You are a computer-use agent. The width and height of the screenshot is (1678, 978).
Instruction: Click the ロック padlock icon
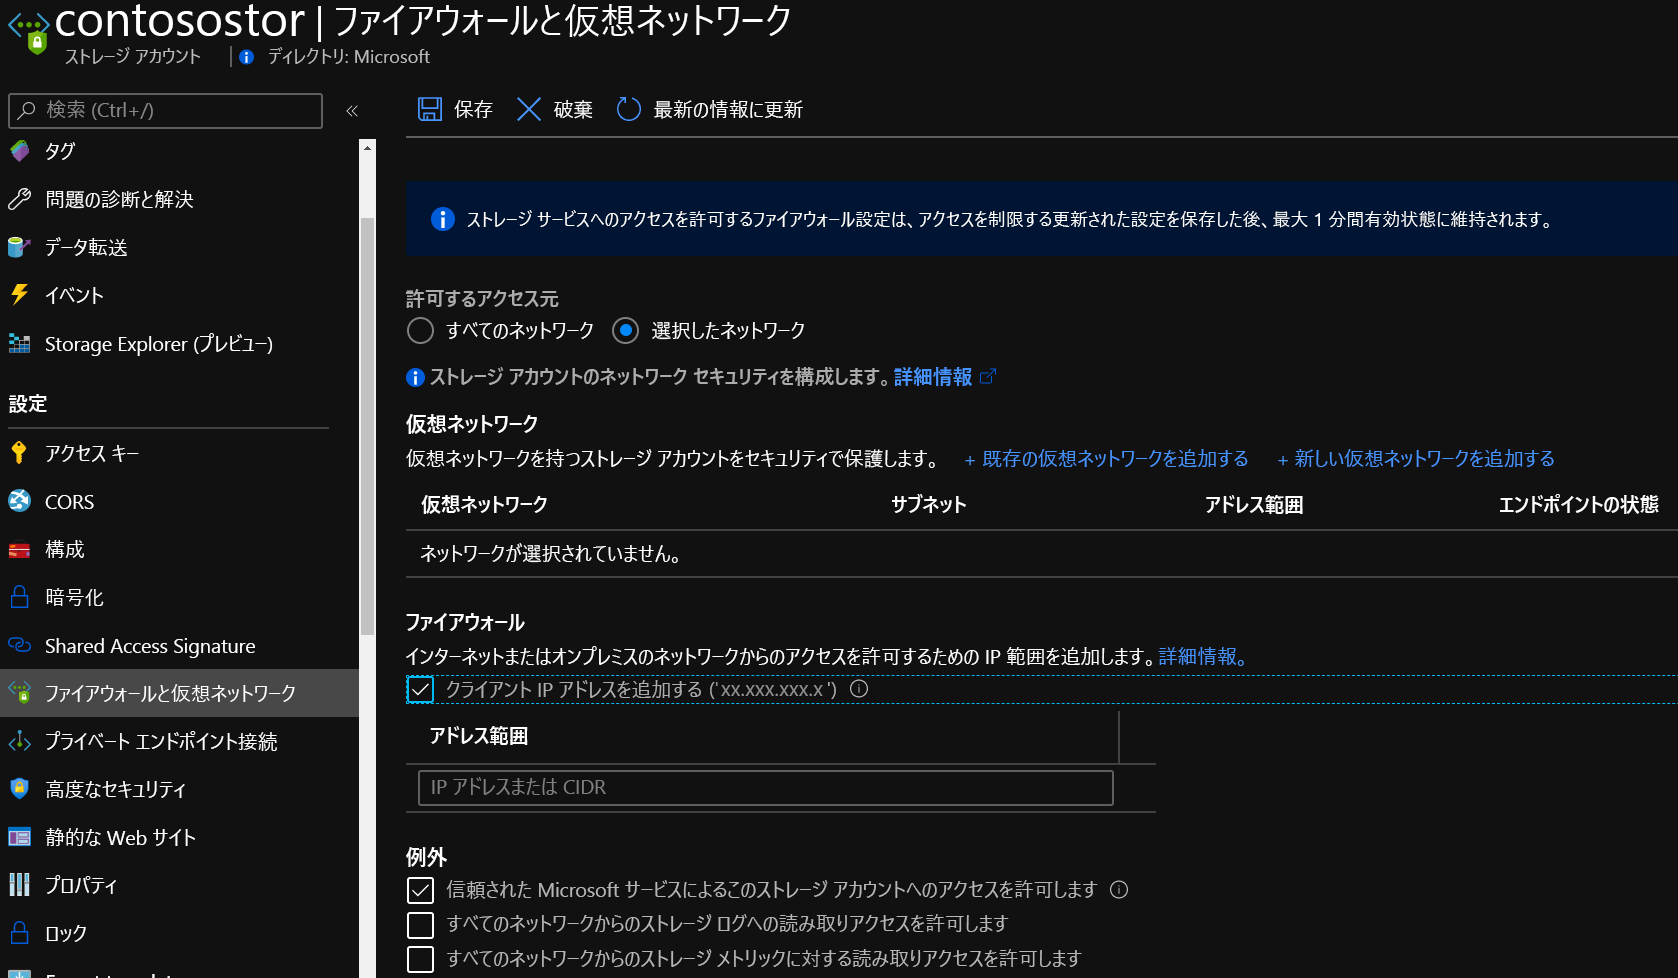pos(19,932)
